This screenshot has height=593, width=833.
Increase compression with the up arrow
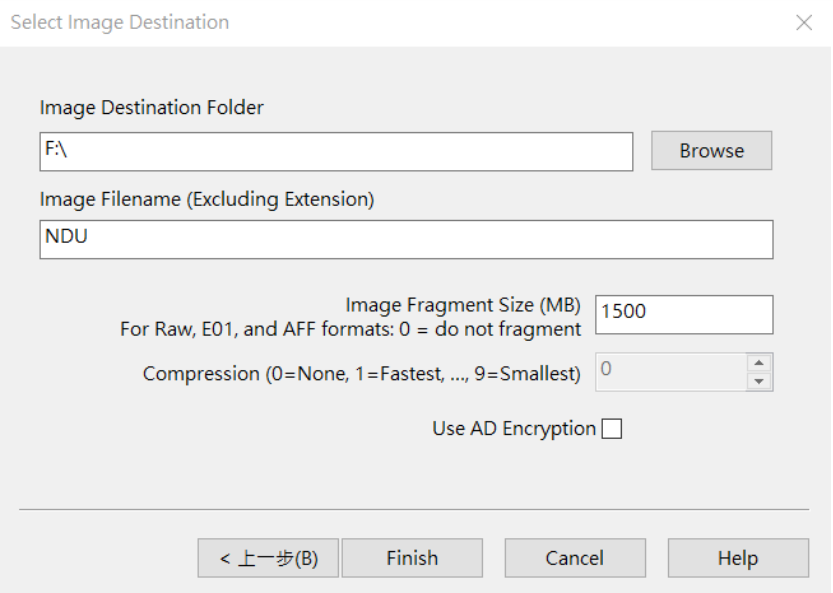pyautogui.click(x=760, y=363)
